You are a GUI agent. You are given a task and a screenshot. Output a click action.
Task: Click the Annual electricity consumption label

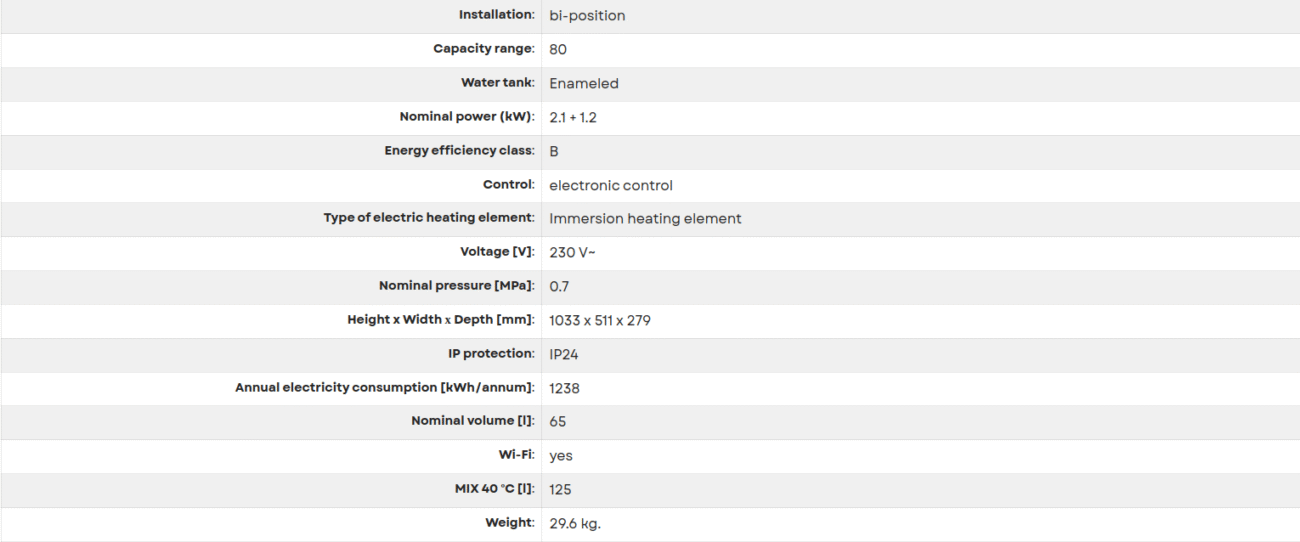click(385, 388)
